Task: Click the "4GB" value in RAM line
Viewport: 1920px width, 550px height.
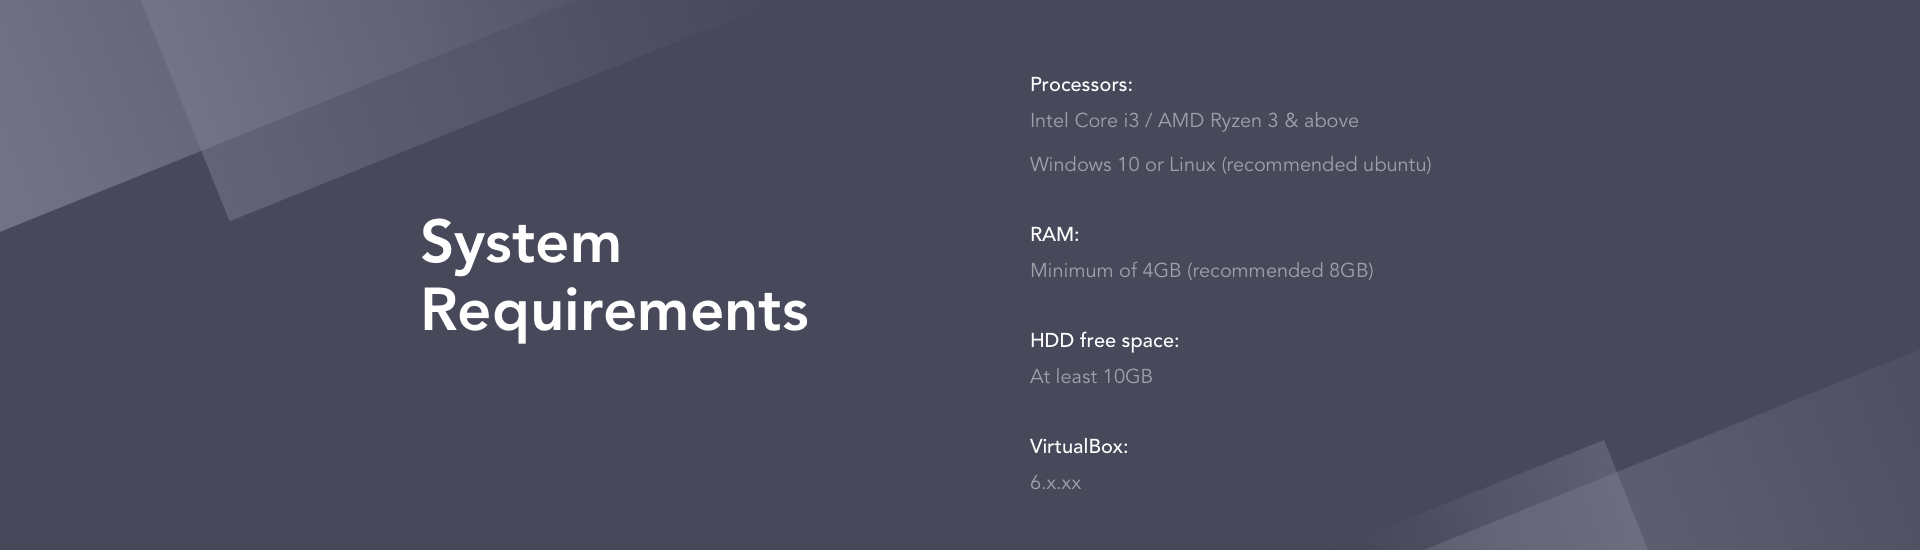Action: [1161, 271]
